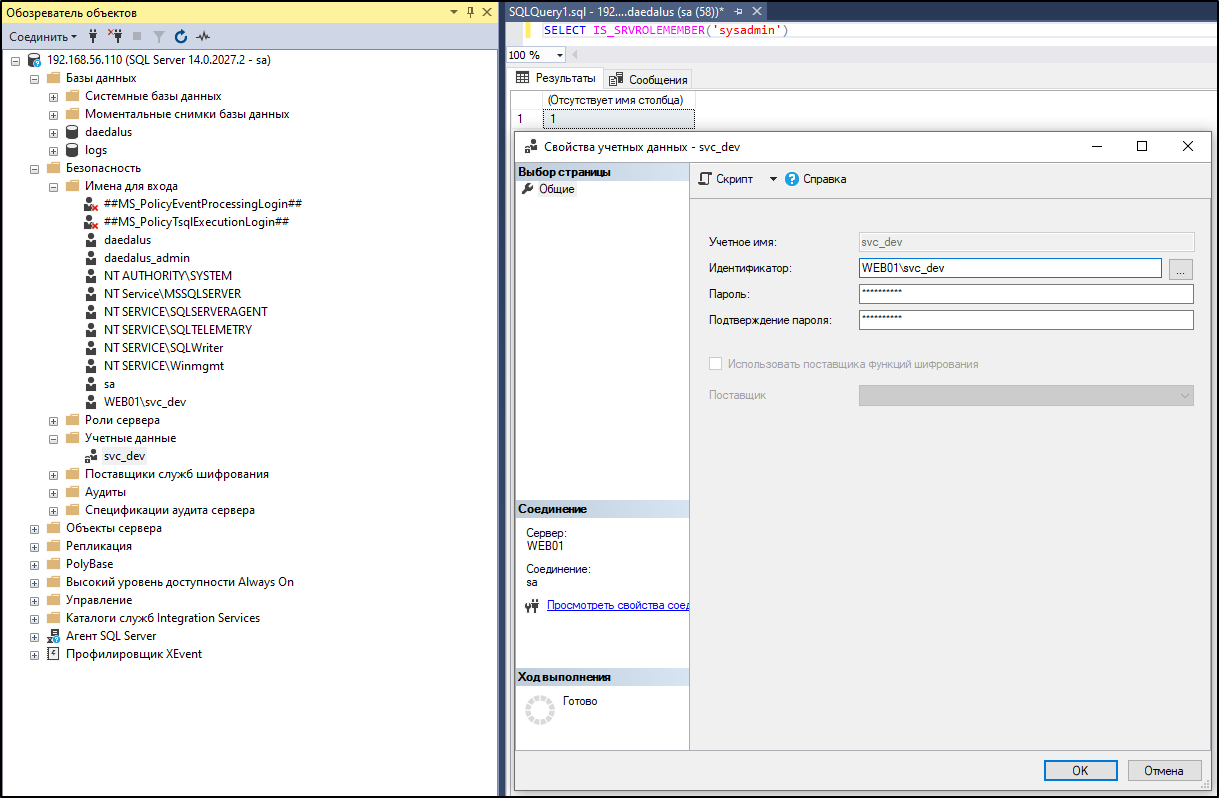The width and height of the screenshot is (1219, 798).
Task: Click the Disconnect icon in Object Explorer toolbar
Action: click(x=116, y=36)
